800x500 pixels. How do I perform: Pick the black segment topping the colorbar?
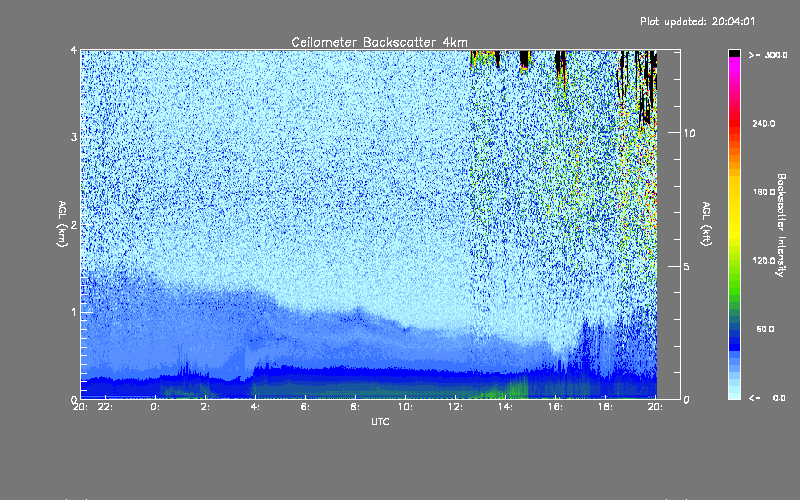734,53
